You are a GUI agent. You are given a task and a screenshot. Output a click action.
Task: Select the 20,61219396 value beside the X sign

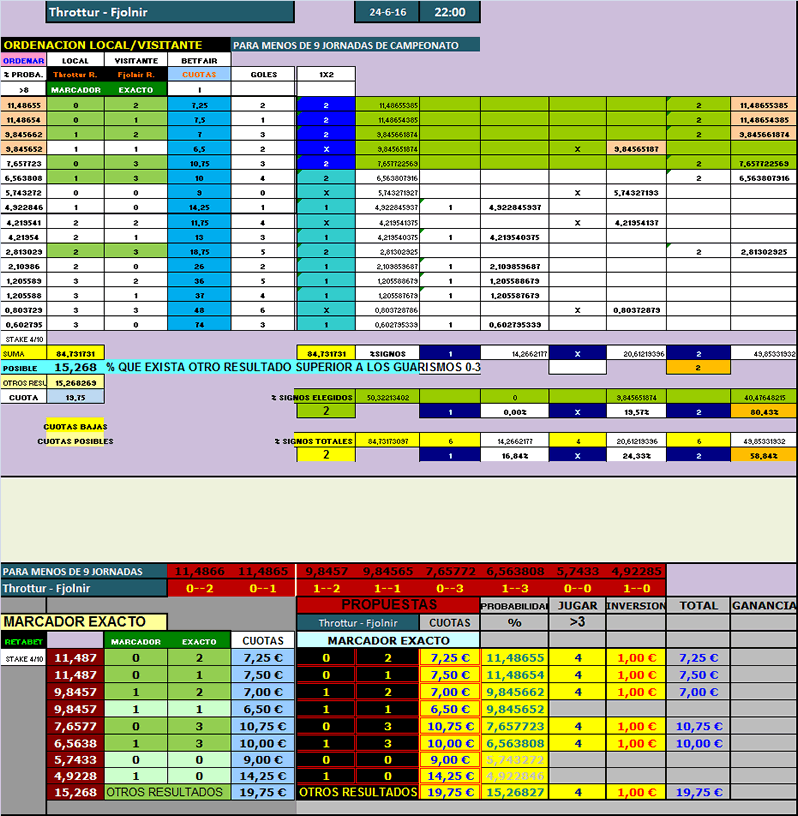[636, 353]
